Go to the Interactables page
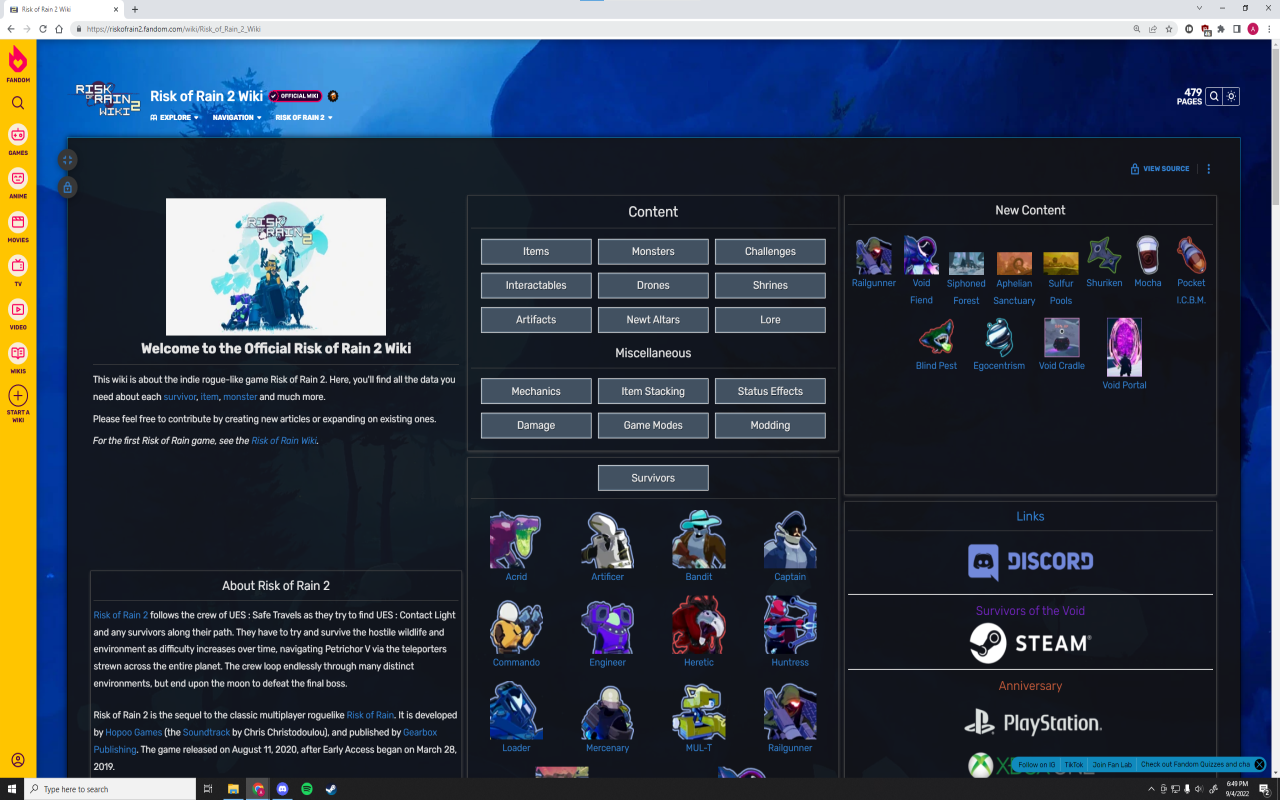Screen dimensions: 1280x800 536,285
